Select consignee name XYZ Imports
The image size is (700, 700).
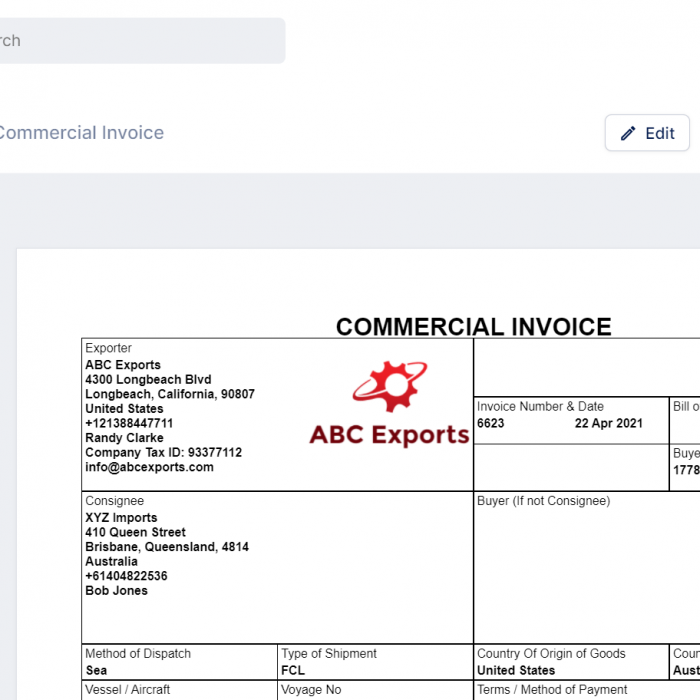point(121,518)
